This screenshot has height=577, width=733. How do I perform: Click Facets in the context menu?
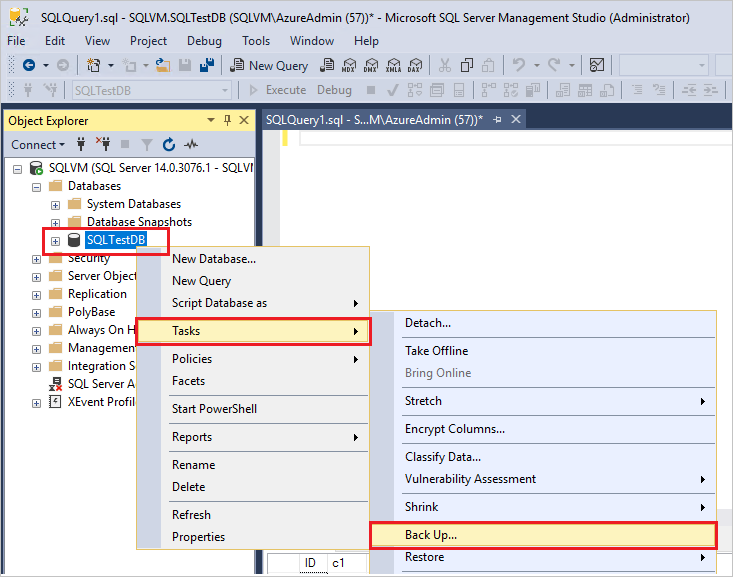point(253,381)
